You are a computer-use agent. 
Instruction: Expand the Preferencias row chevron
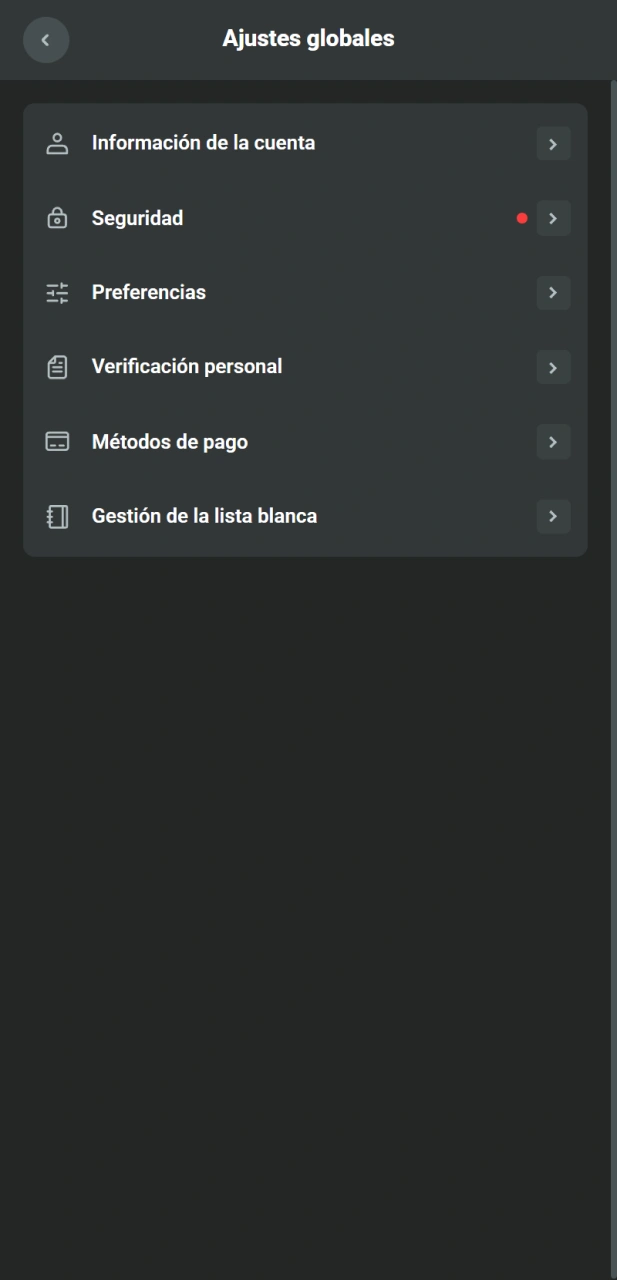[553, 293]
